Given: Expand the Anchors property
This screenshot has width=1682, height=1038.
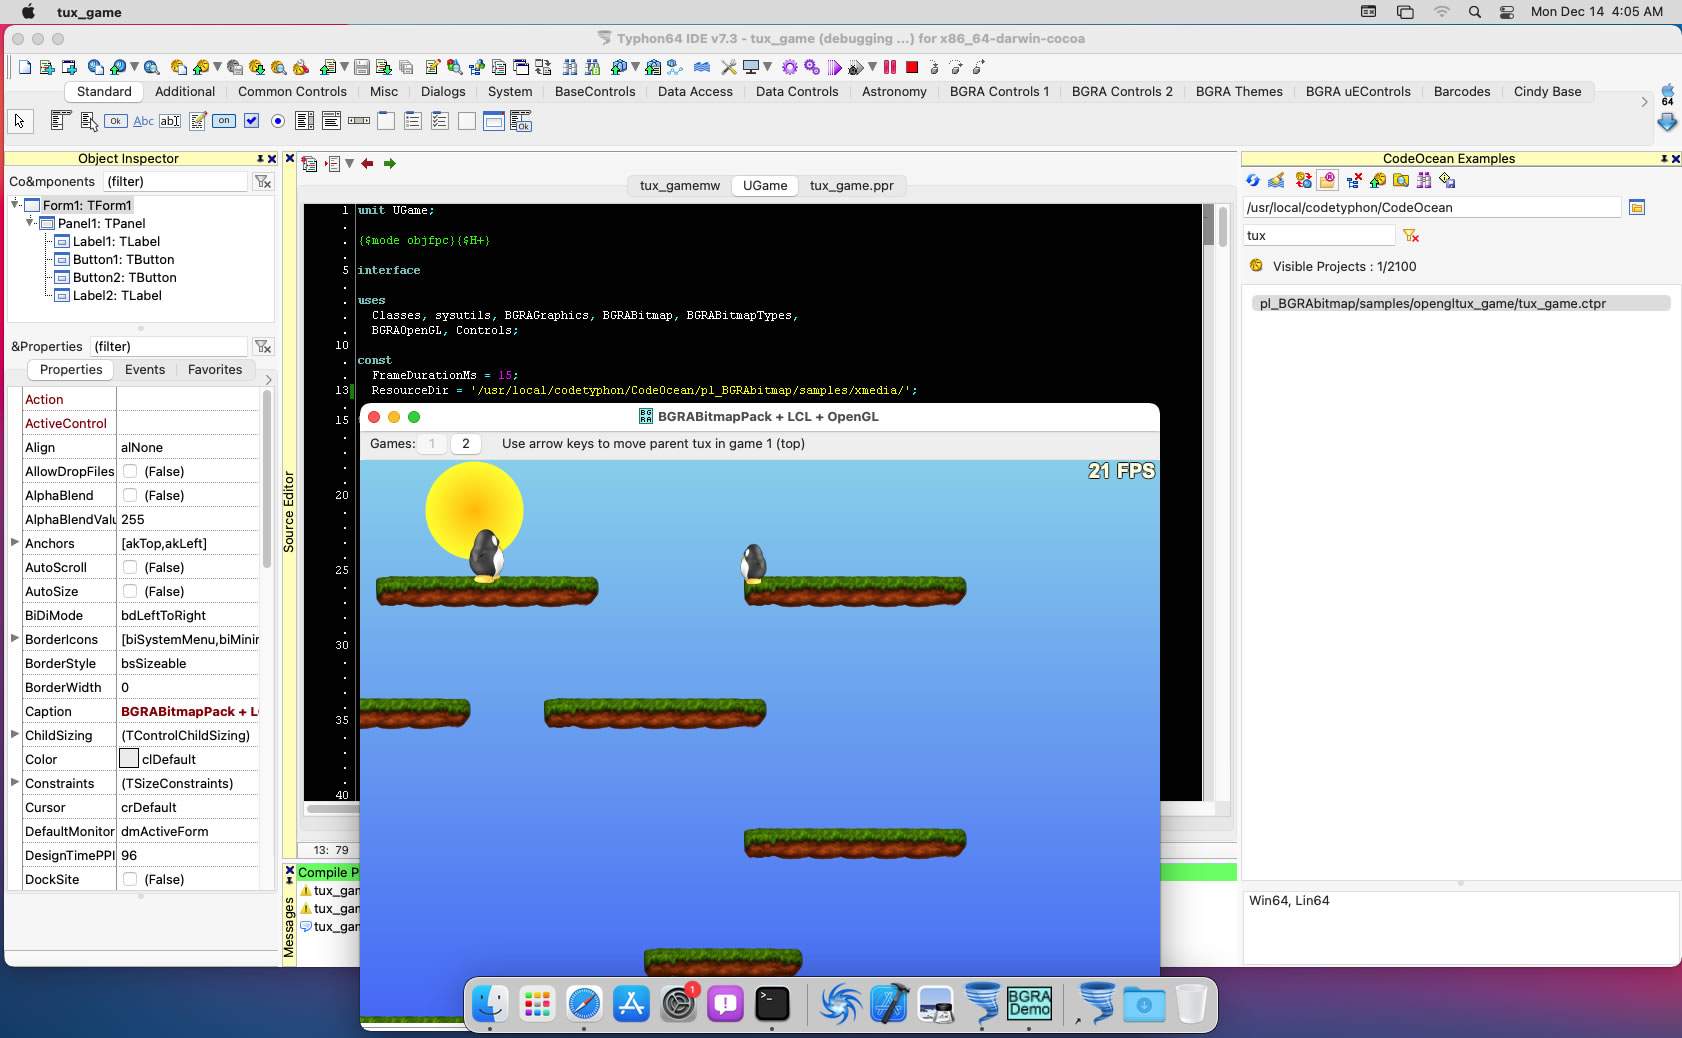Looking at the screenshot, I should click(x=14, y=542).
